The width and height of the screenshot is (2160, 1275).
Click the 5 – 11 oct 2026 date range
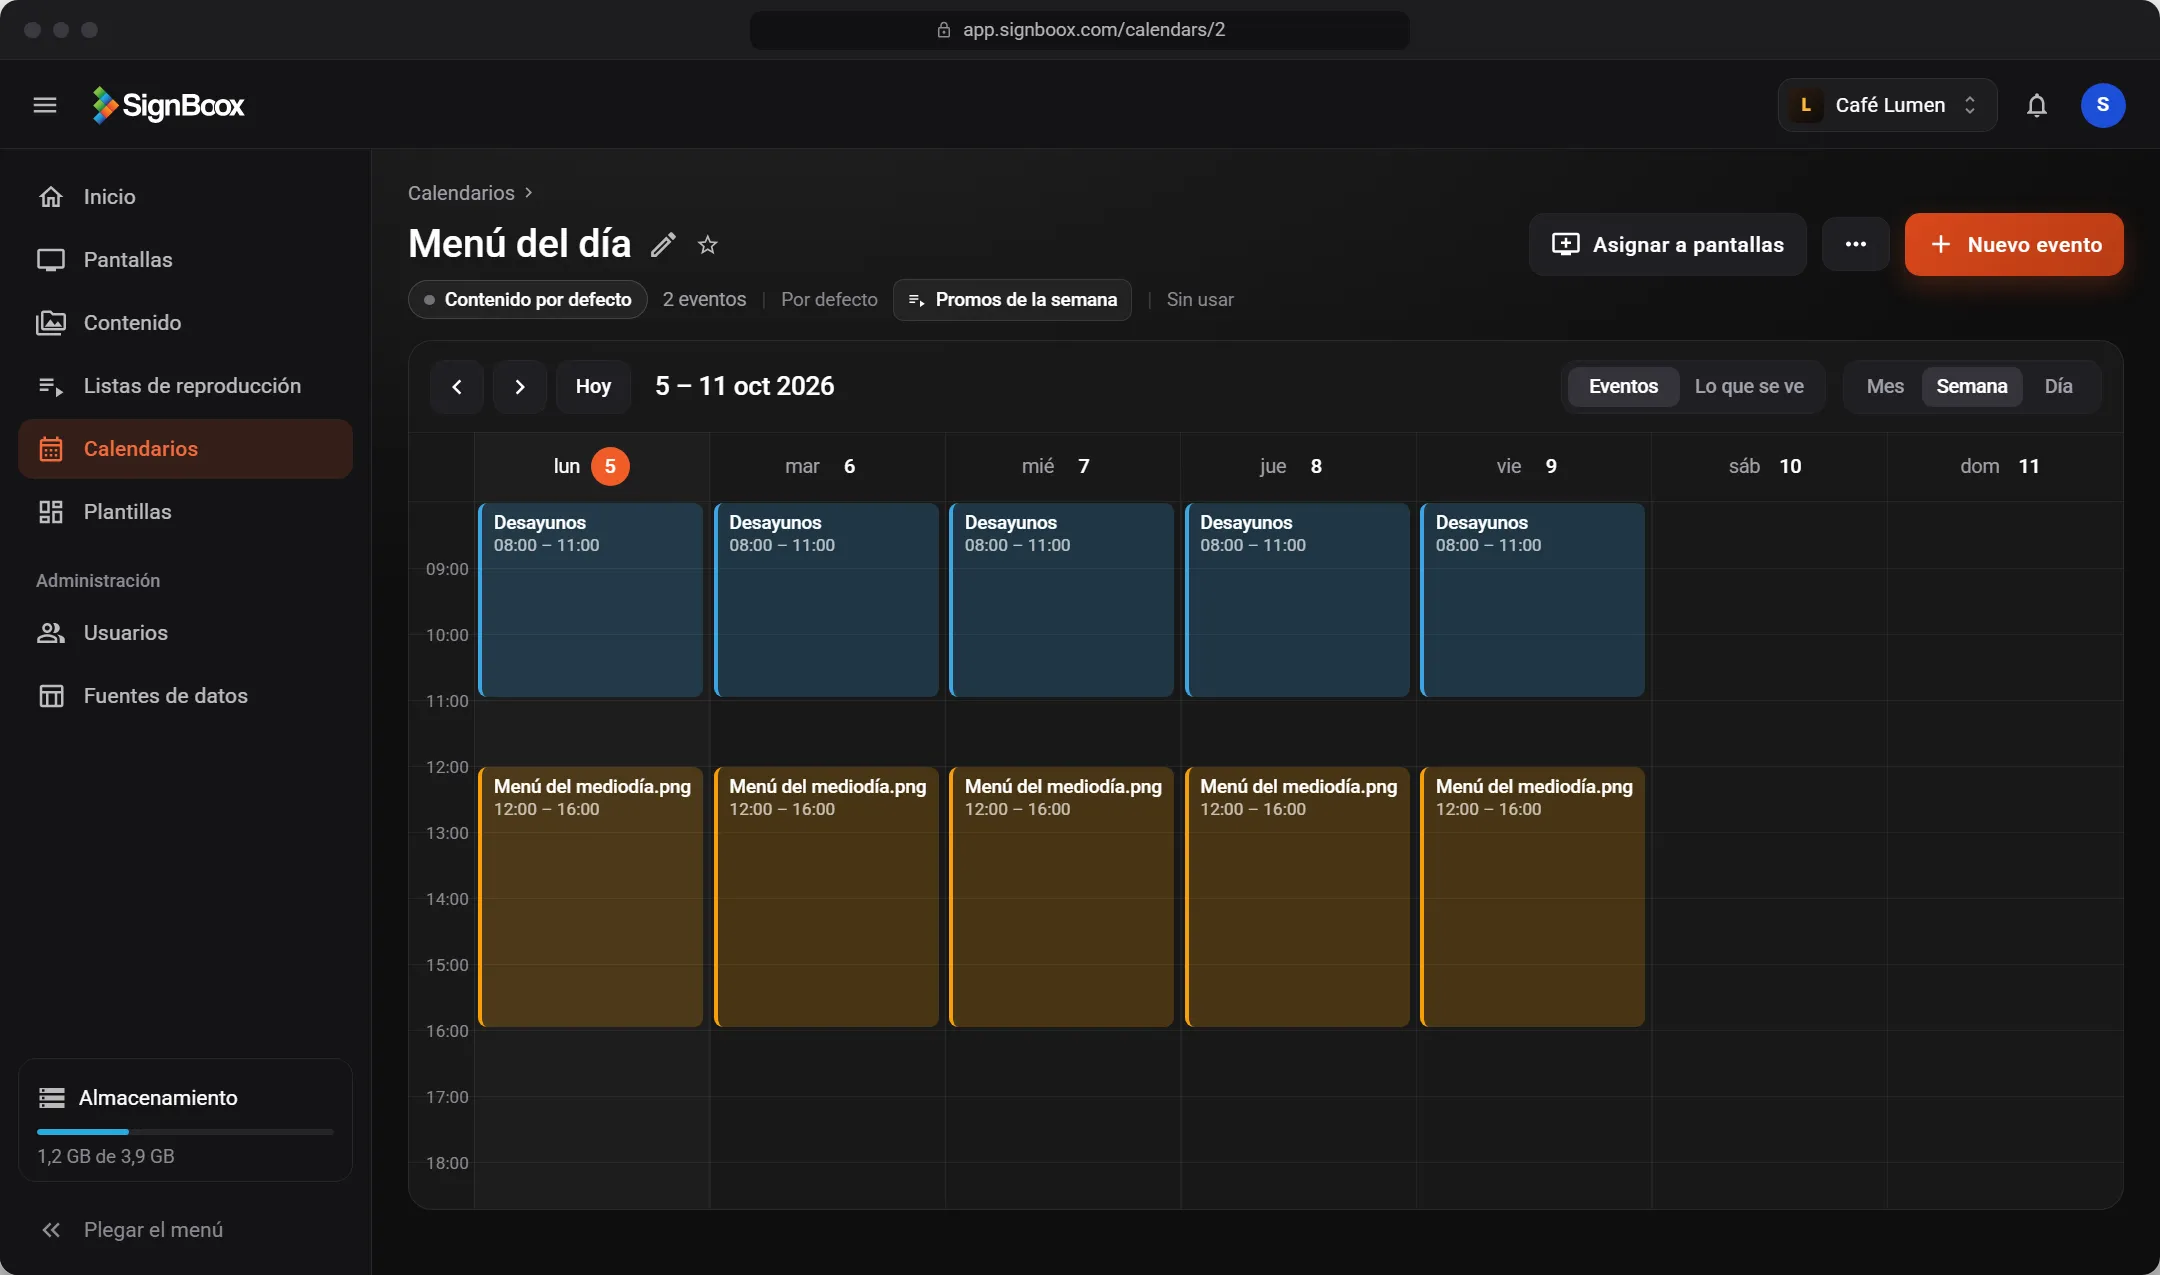[x=744, y=387]
